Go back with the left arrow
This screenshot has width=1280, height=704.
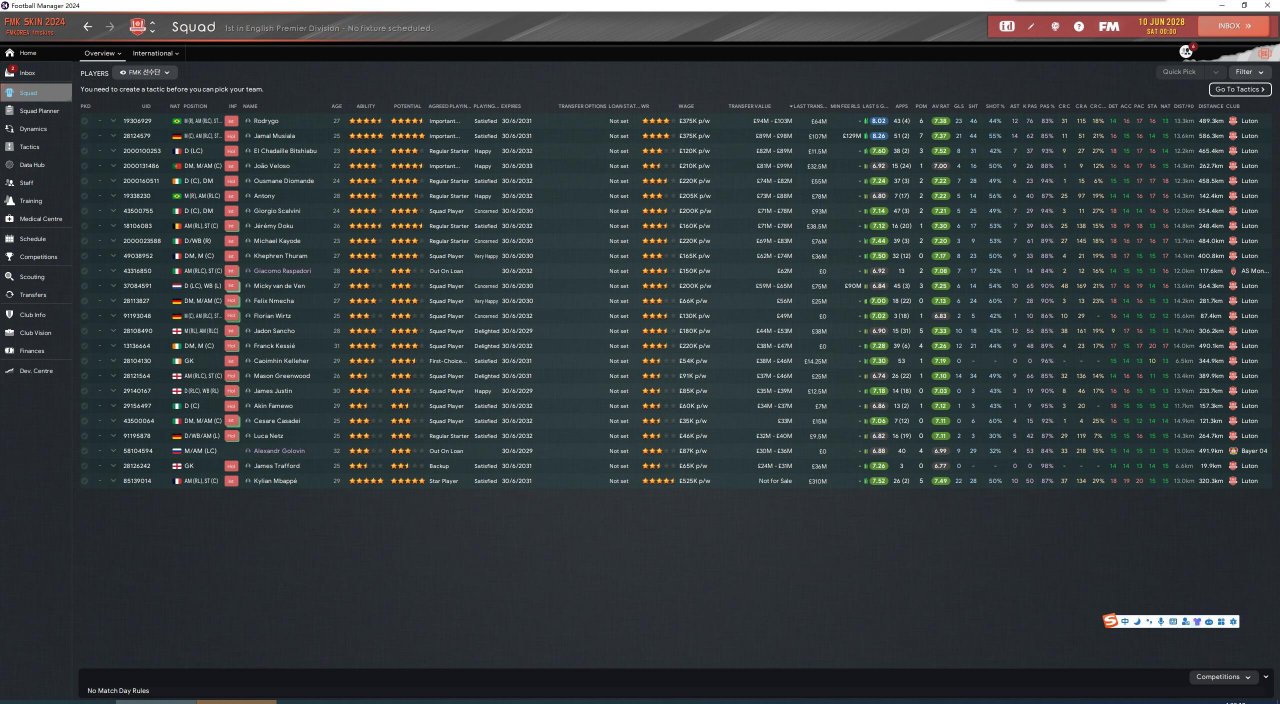88,27
